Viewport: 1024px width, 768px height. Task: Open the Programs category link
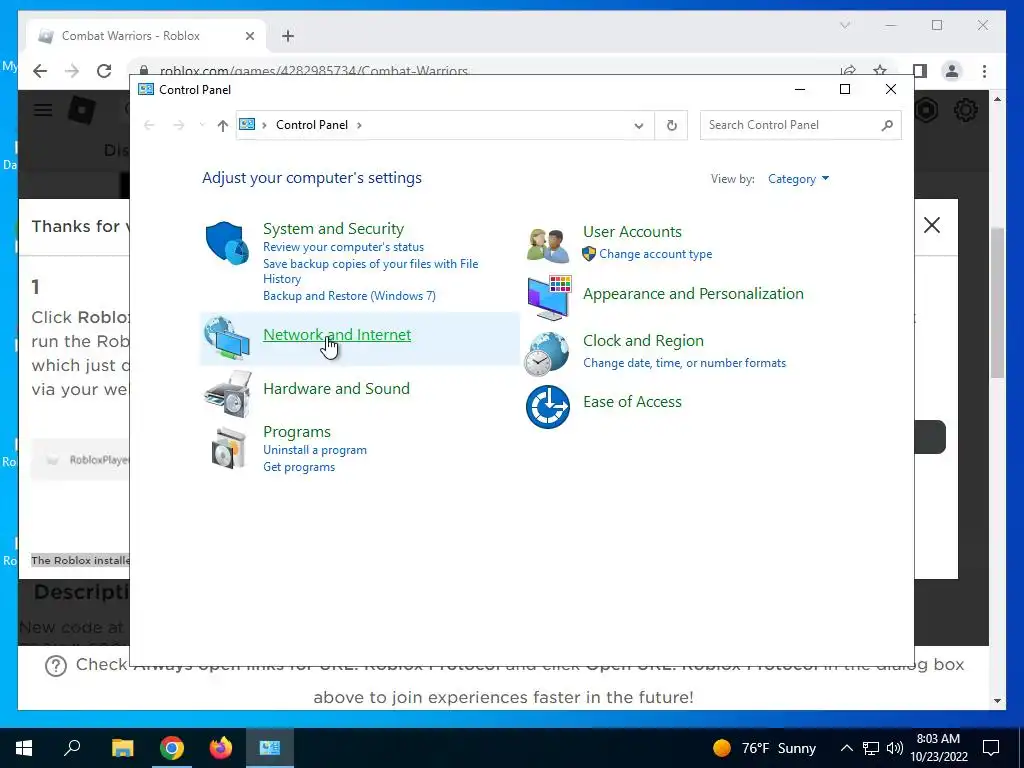click(296, 432)
